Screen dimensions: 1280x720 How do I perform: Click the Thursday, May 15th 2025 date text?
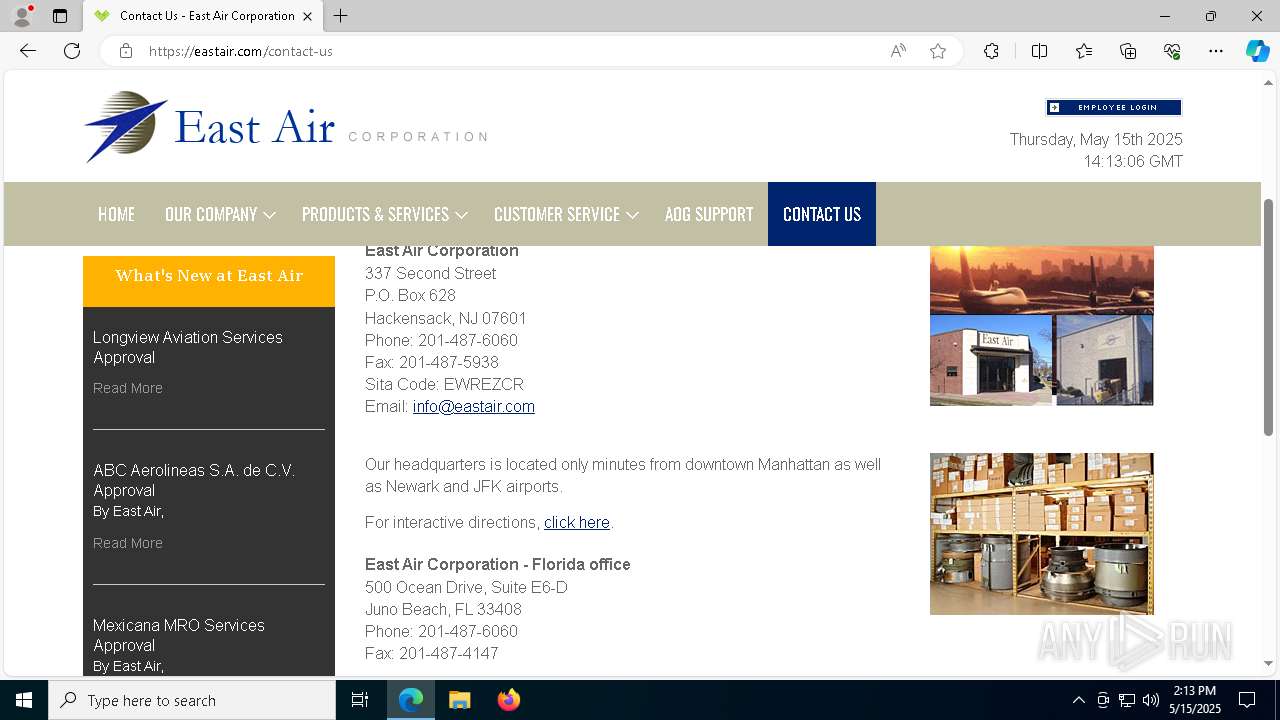(1096, 140)
